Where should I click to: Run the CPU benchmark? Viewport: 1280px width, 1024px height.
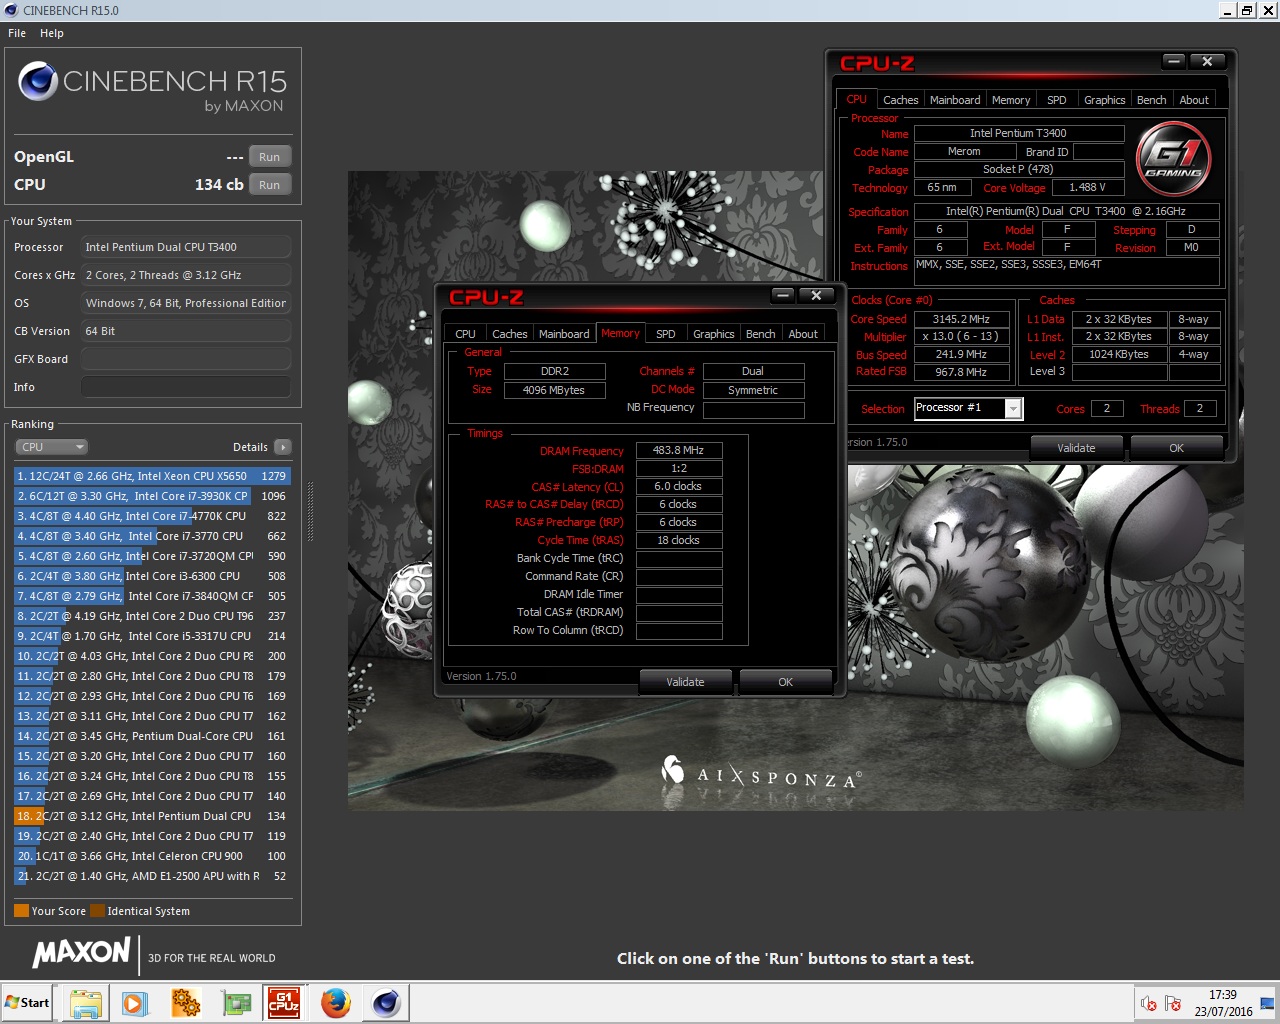[270, 185]
